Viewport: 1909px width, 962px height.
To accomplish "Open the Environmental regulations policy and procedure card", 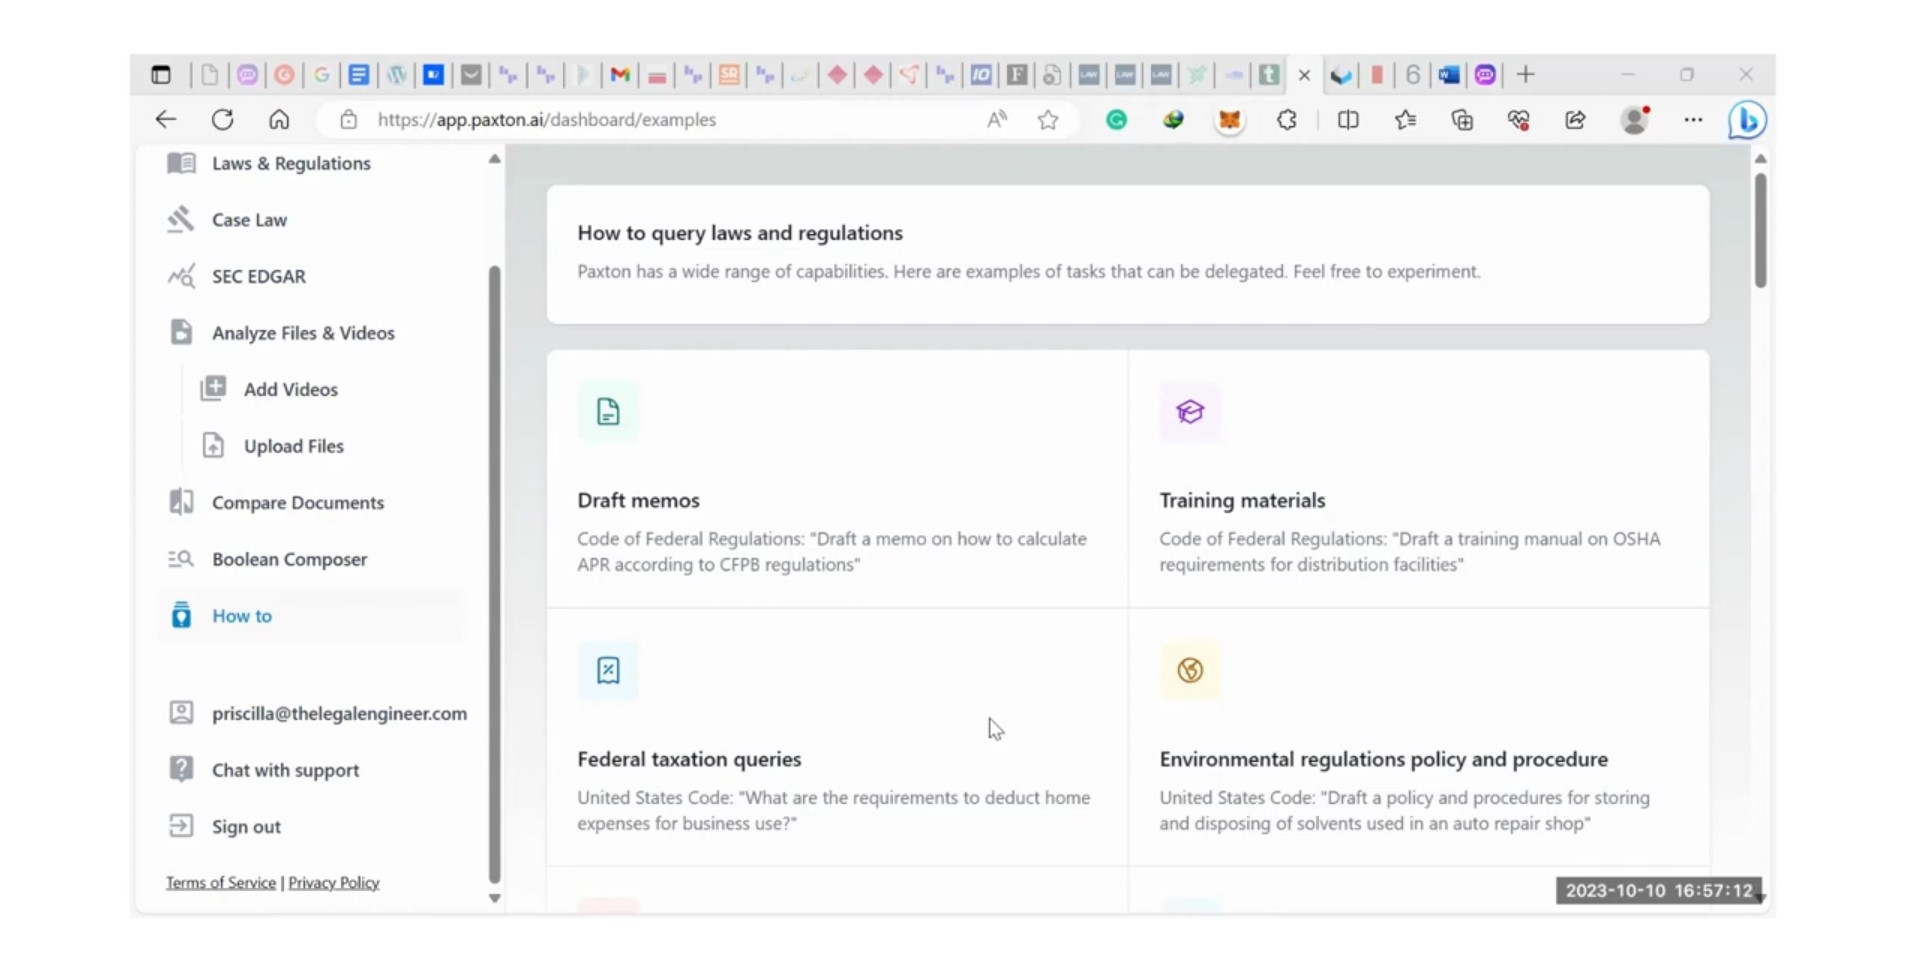I will coord(1419,737).
